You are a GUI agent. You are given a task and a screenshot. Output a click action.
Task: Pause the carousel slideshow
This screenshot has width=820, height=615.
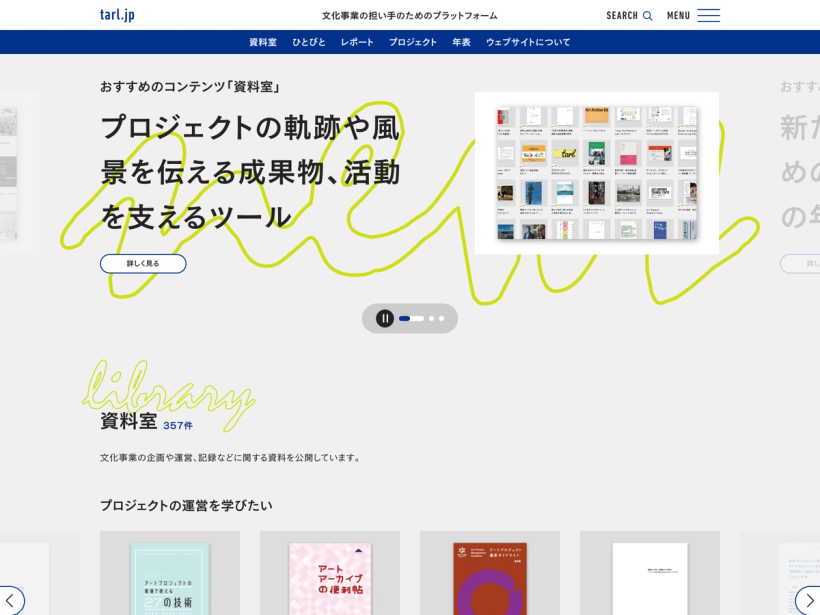pos(385,318)
